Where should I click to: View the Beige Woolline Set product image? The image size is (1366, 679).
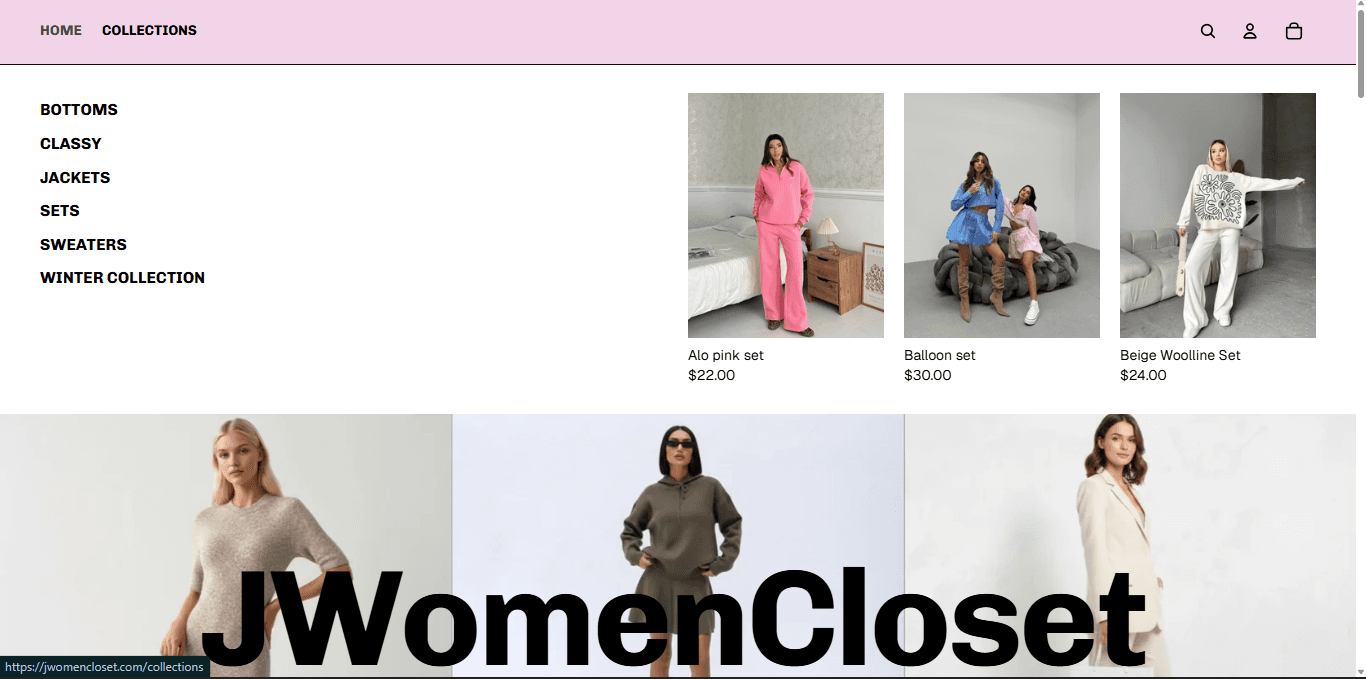click(1218, 215)
